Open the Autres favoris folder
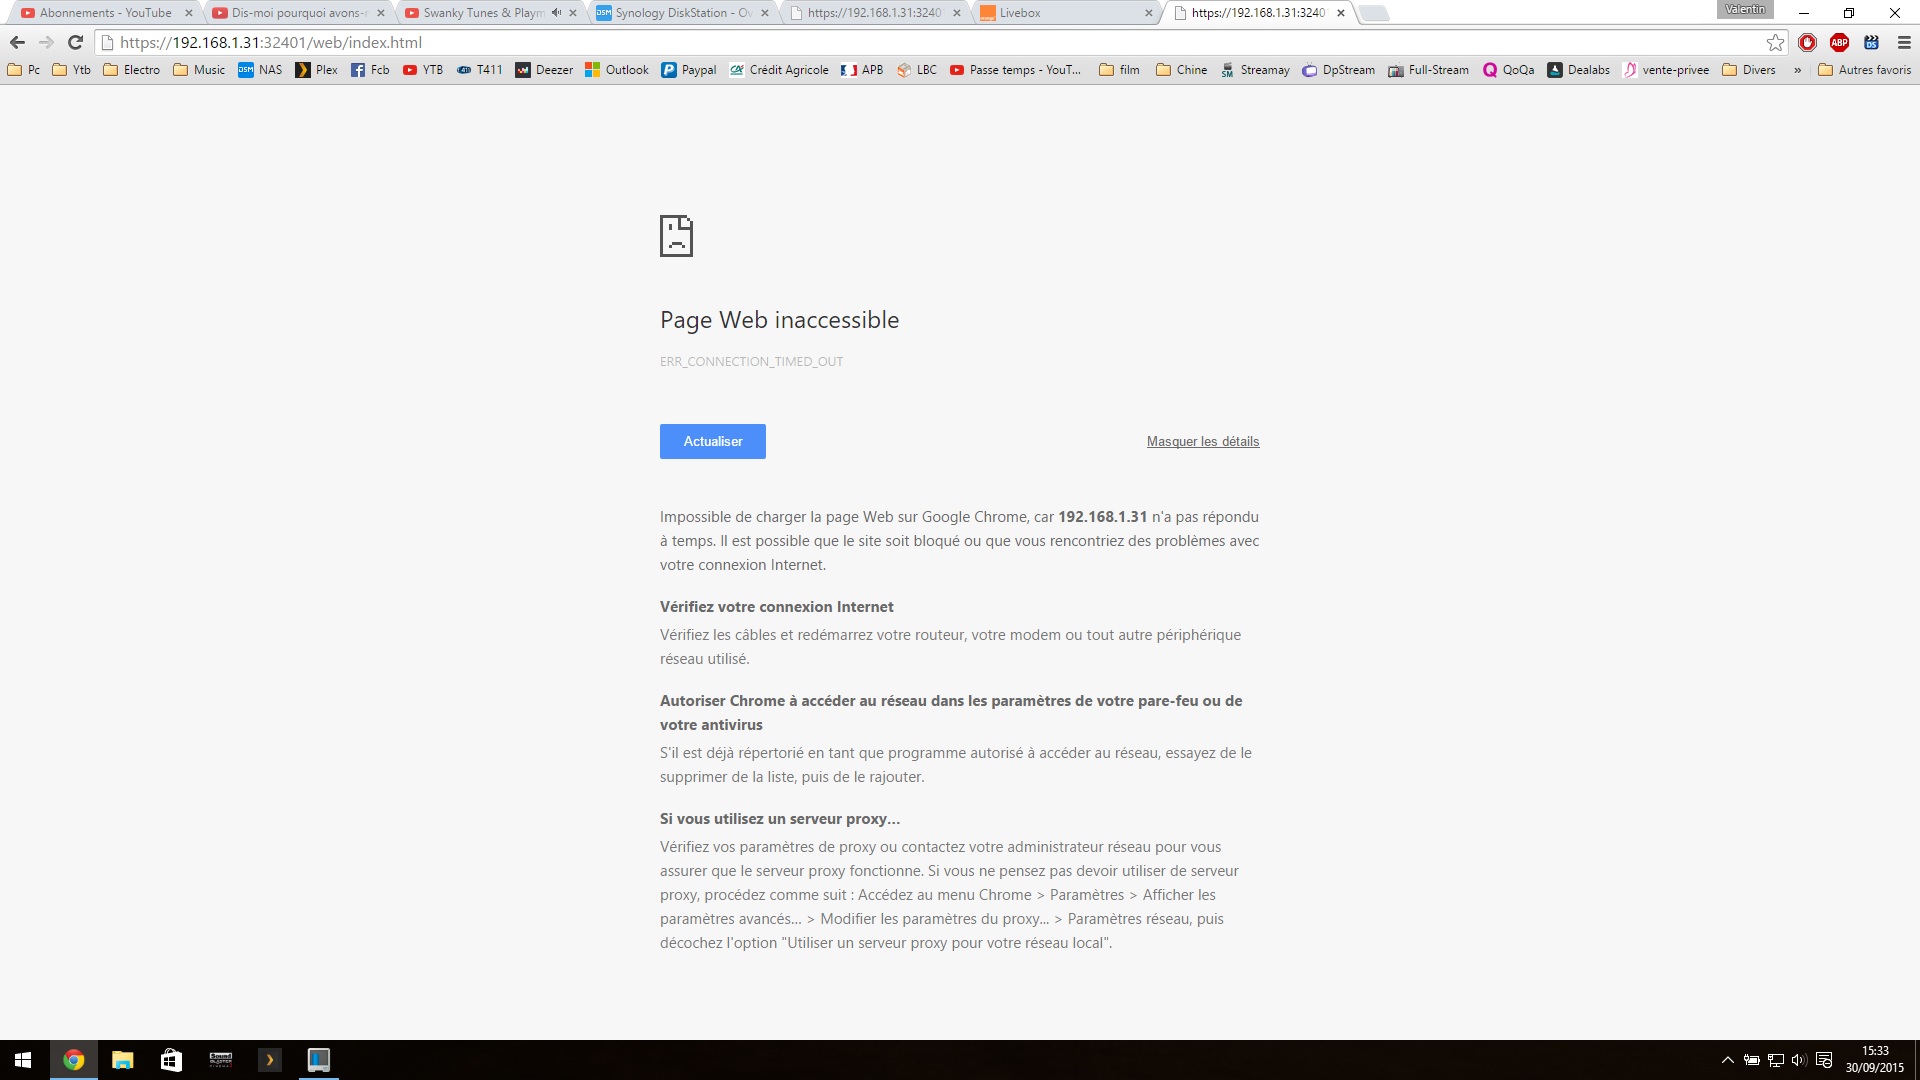The height and width of the screenshot is (1080, 1920). [1864, 70]
